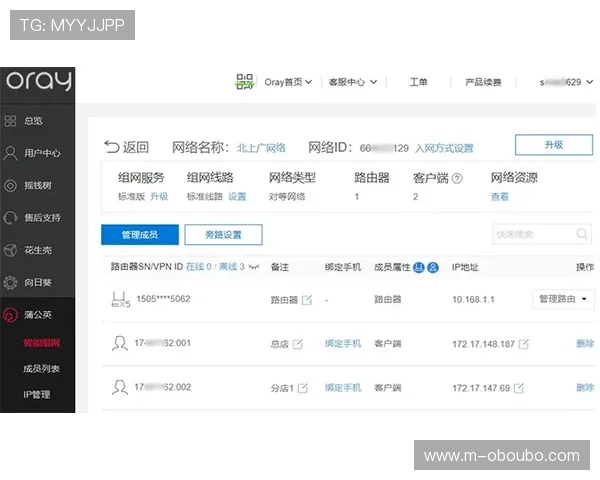Click 设置 link under 组网线路
The width and height of the screenshot is (600, 480).
[237, 196]
